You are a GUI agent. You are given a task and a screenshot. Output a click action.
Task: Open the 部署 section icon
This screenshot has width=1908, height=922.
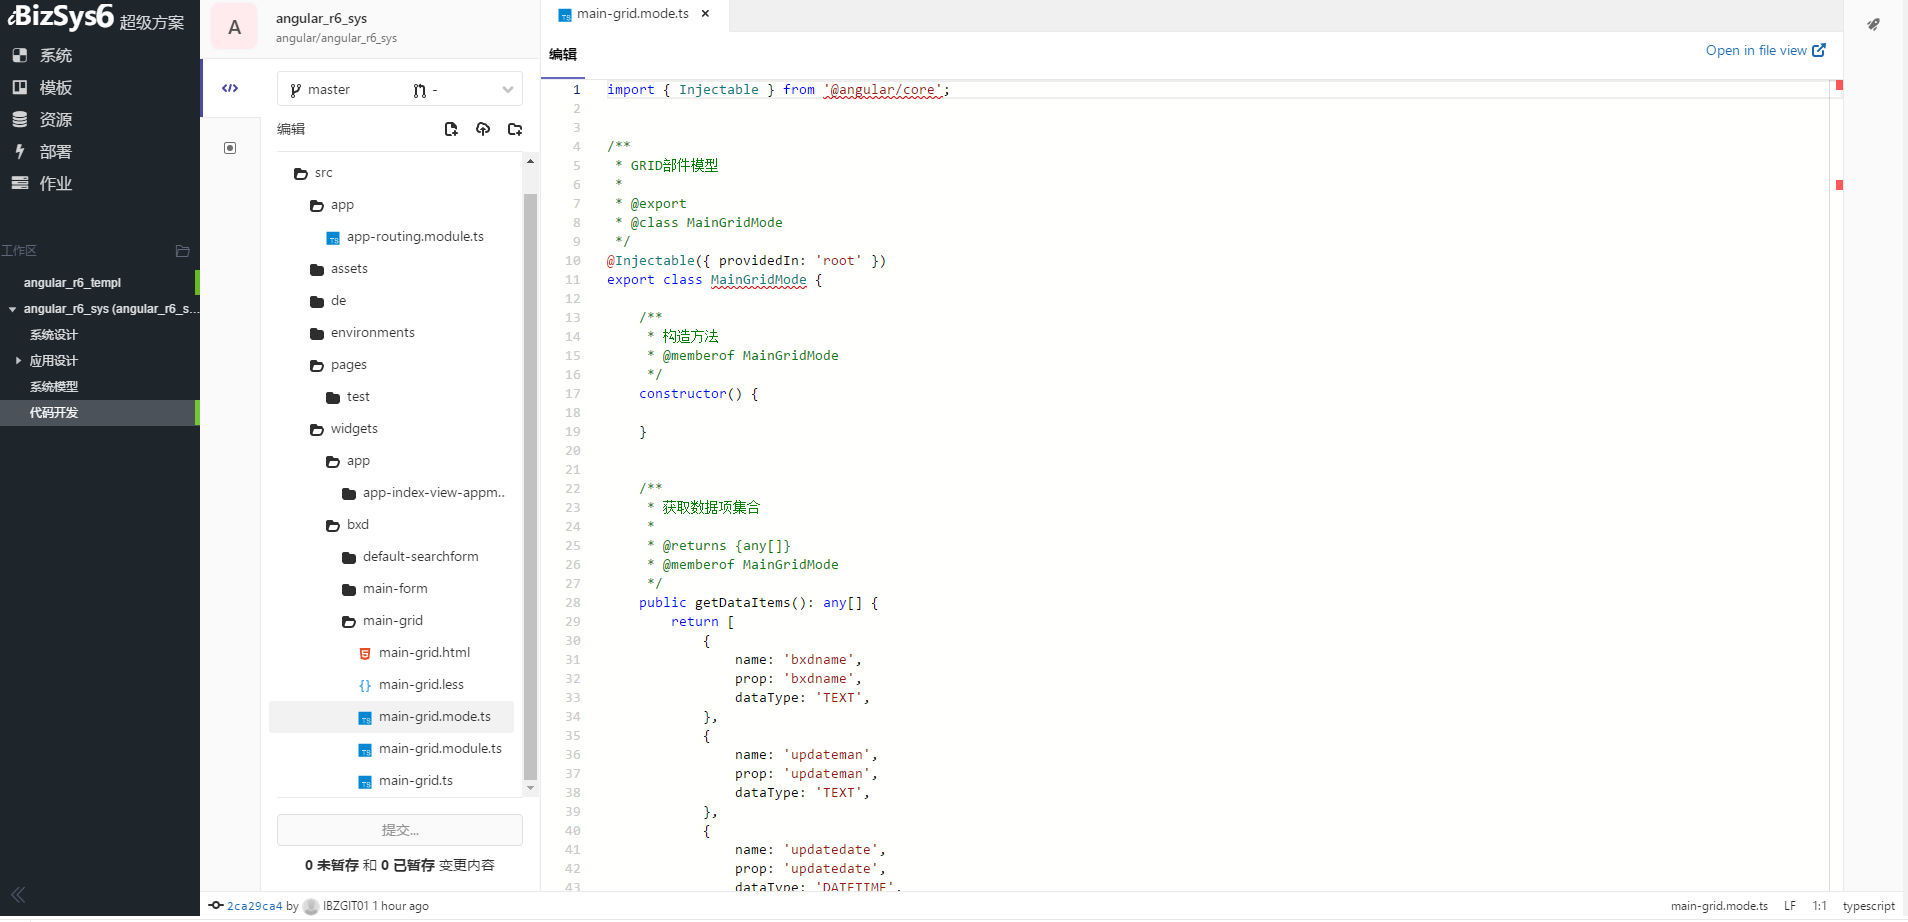tap(19, 152)
